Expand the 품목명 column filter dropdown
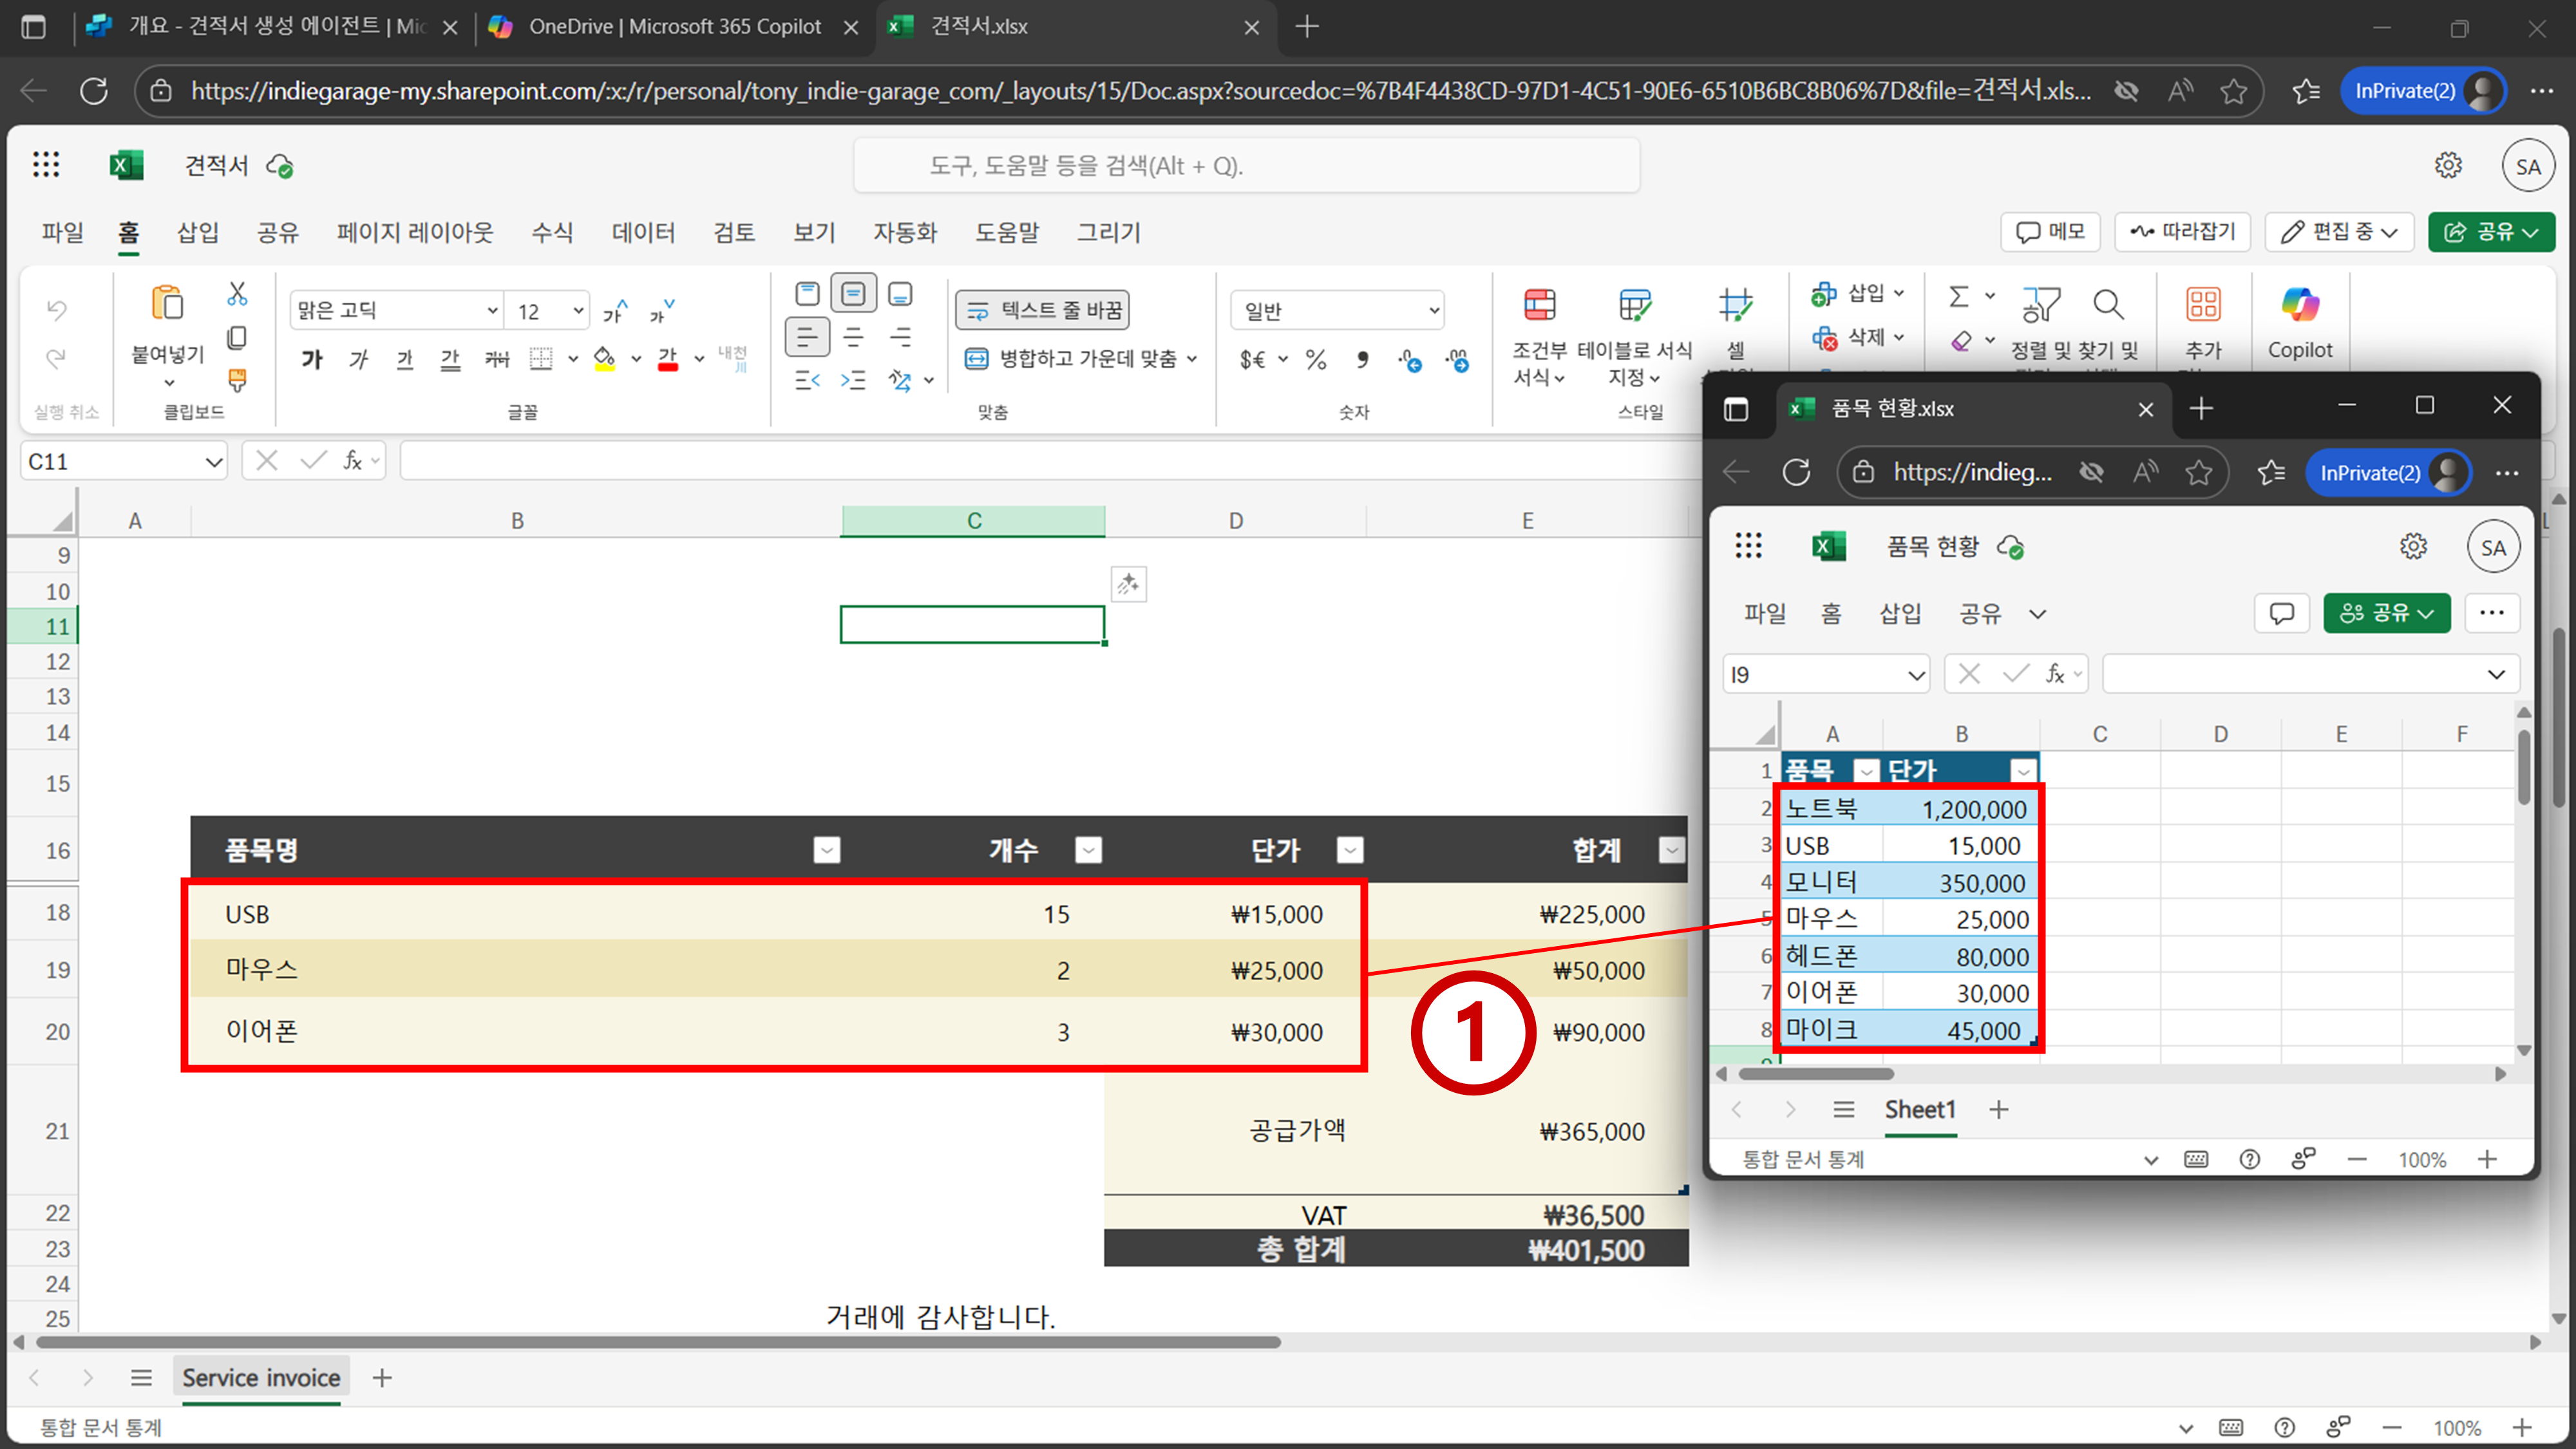 826,850
